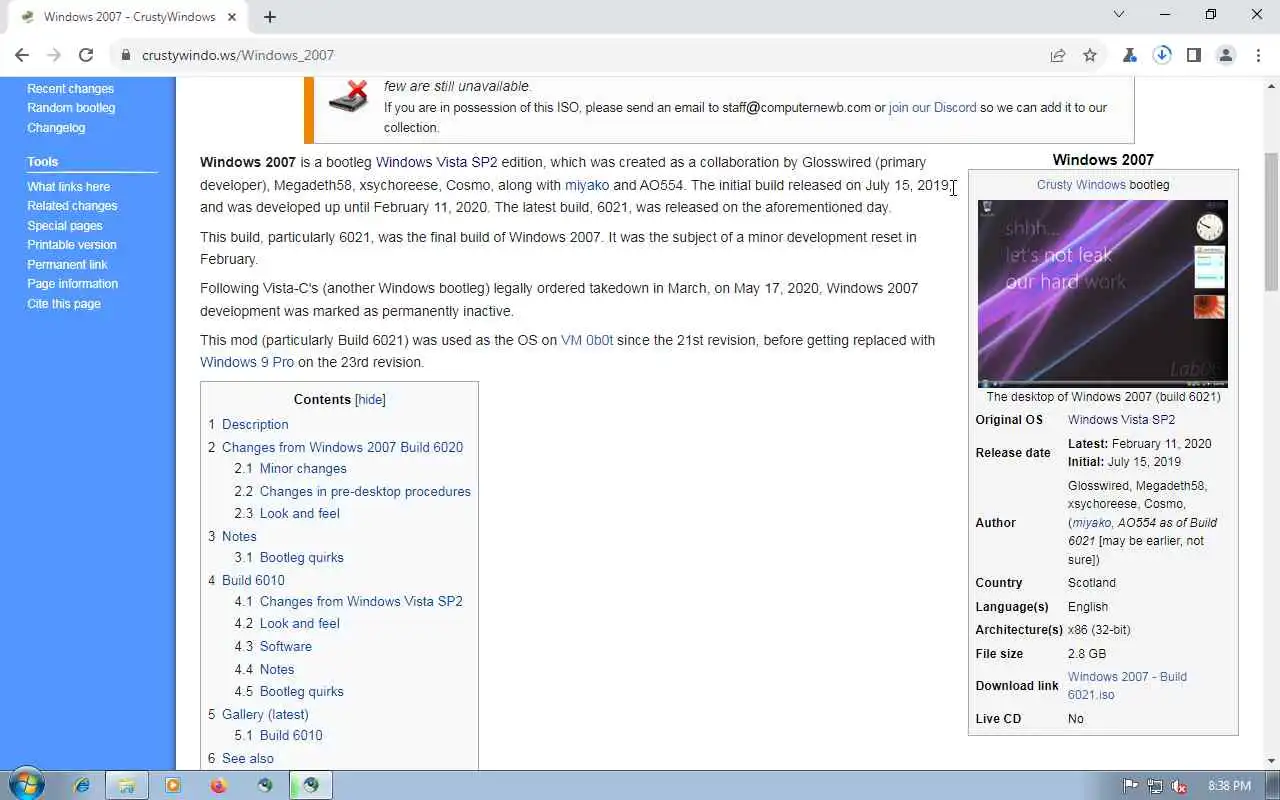Jump to Changes from Windows Vista SP2
Image resolution: width=1280 pixels, height=800 pixels.
pyautogui.click(x=349, y=601)
